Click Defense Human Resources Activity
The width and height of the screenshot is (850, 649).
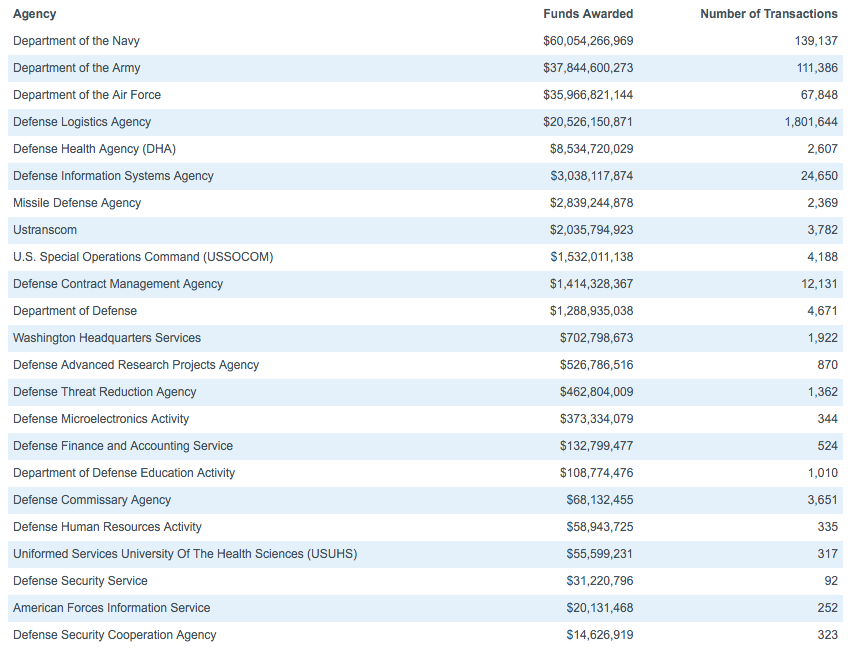pyautogui.click(x=107, y=527)
